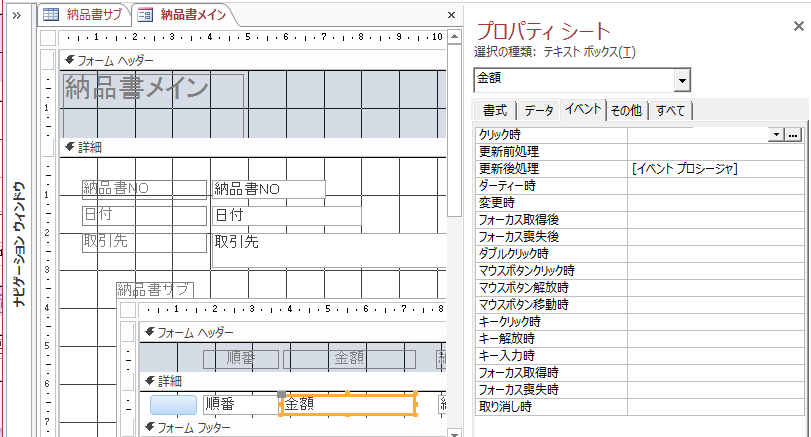Select the すべて tab in the property sheet
The width and height of the screenshot is (811, 437).
pos(672,110)
